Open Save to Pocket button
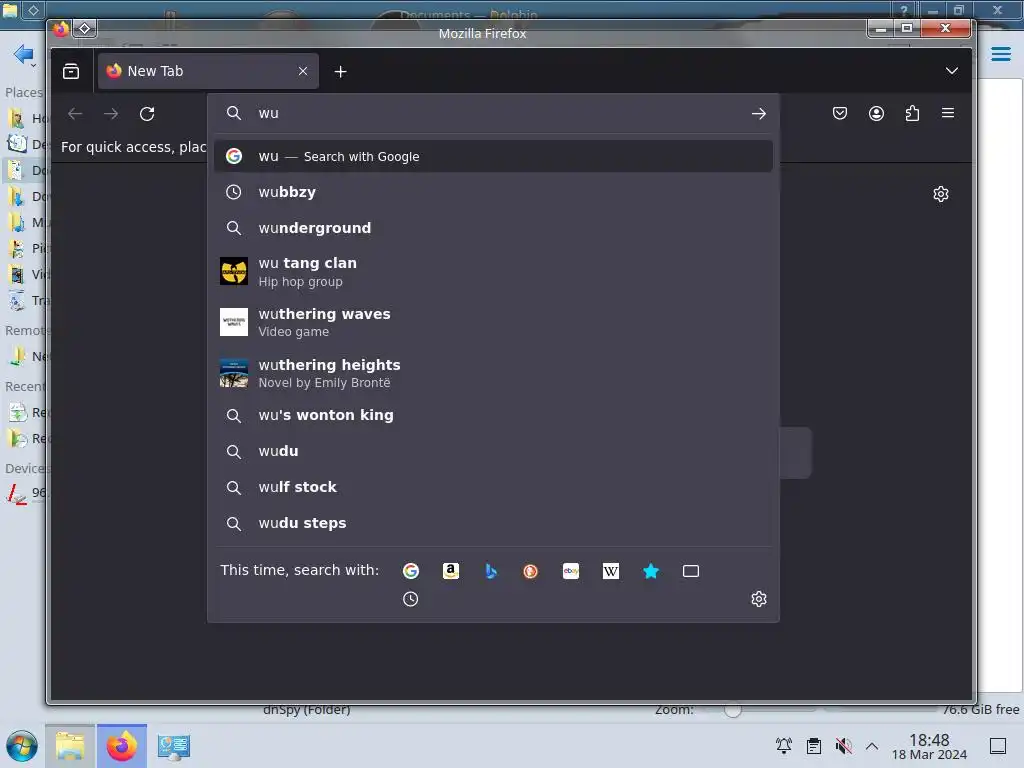1024x768 pixels. [x=840, y=114]
